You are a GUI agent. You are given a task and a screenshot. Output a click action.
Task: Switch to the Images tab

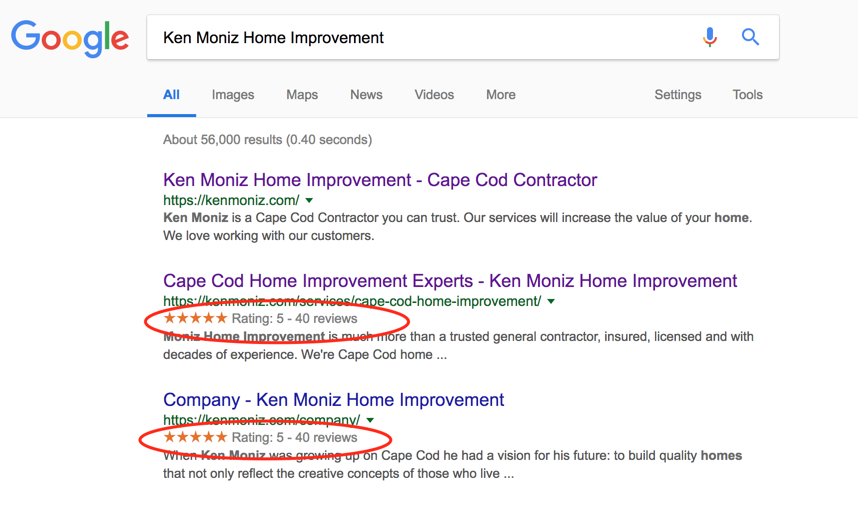(233, 95)
